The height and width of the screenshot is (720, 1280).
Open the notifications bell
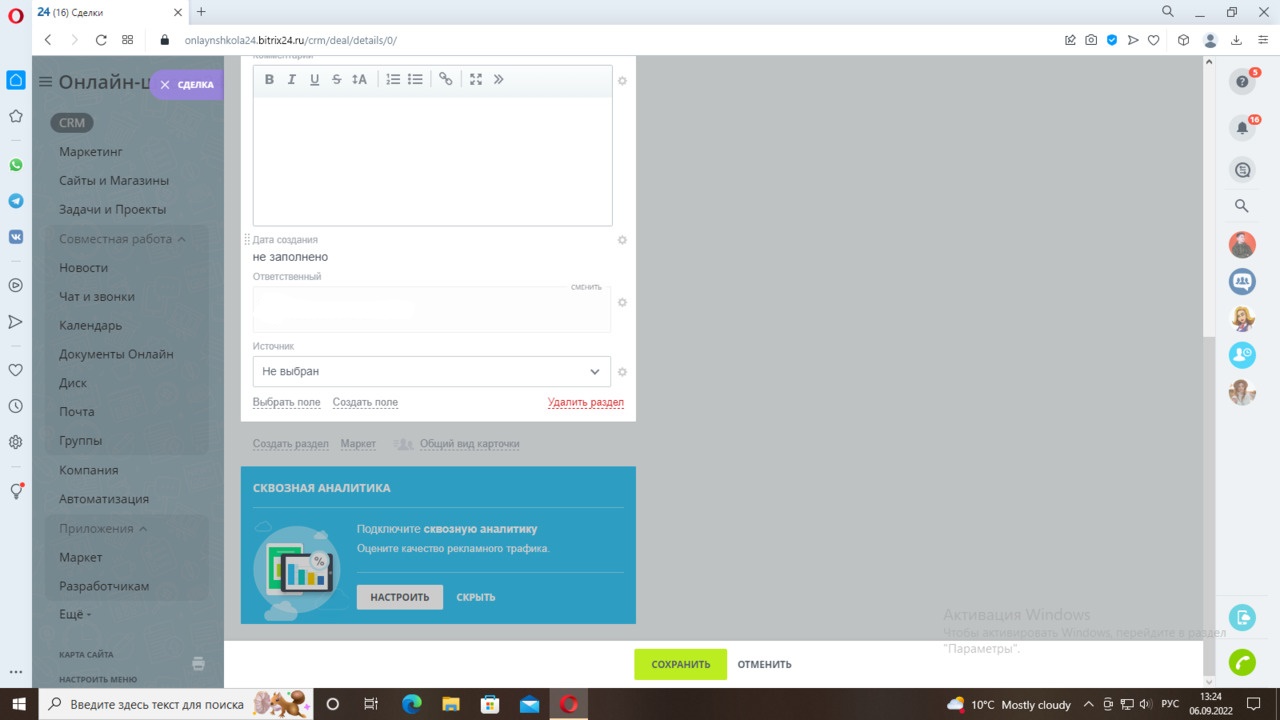point(1243,128)
